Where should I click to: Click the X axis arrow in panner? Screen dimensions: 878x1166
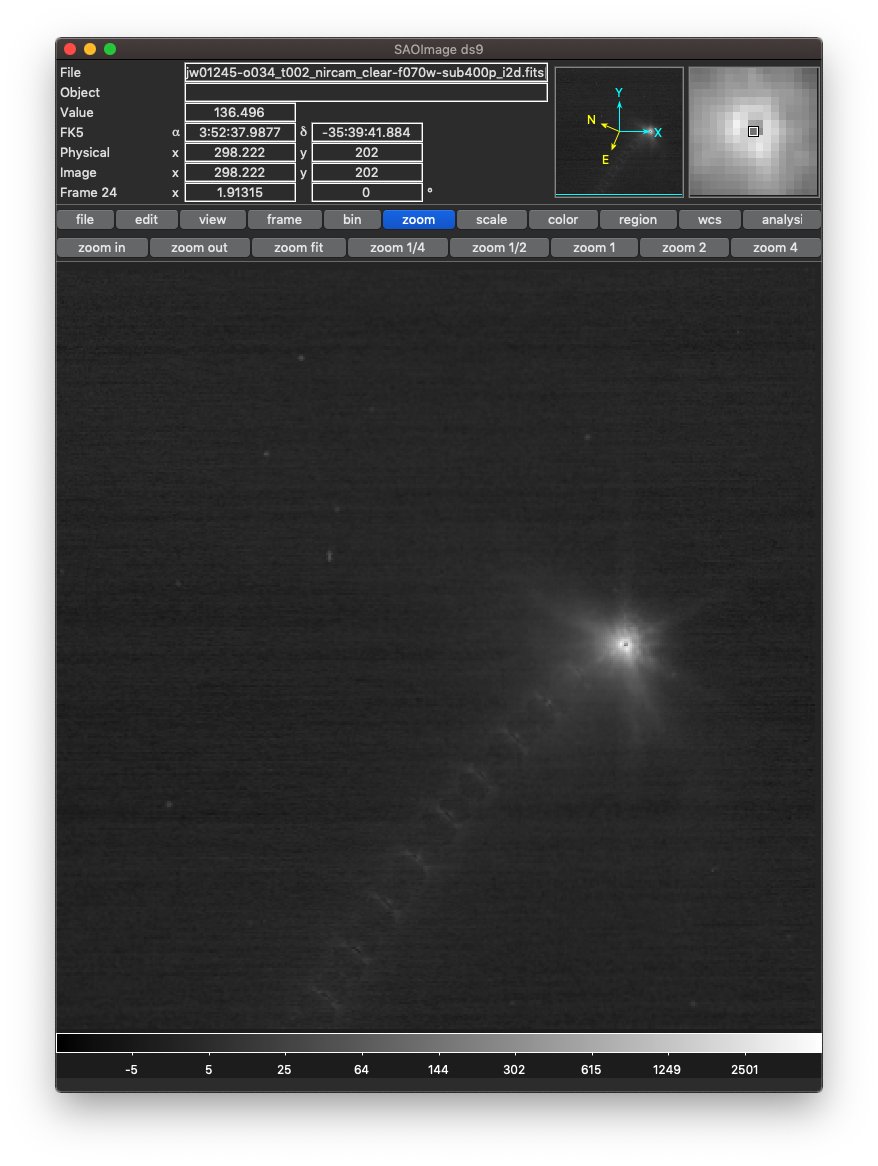[x=639, y=132]
